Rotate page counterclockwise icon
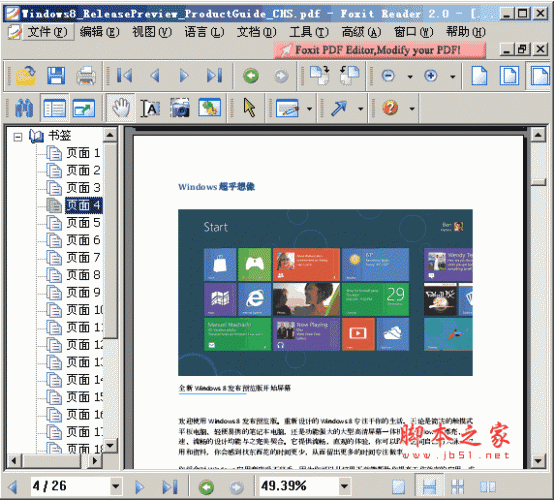The height and width of the screenshot is (500, 555). click(x=349, y=75)
